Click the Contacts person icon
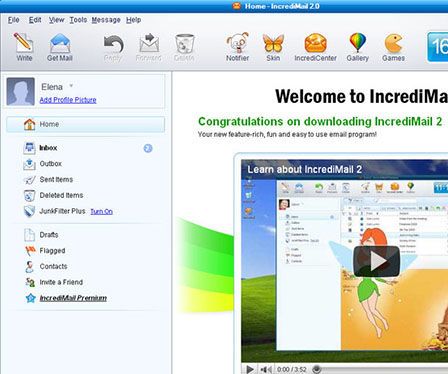 29,266
